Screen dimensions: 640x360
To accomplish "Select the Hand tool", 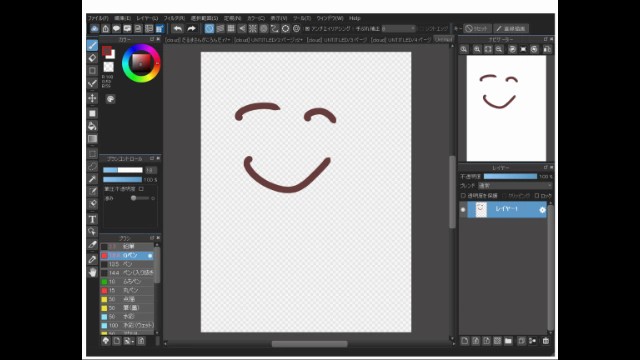I will coord(93,272).
